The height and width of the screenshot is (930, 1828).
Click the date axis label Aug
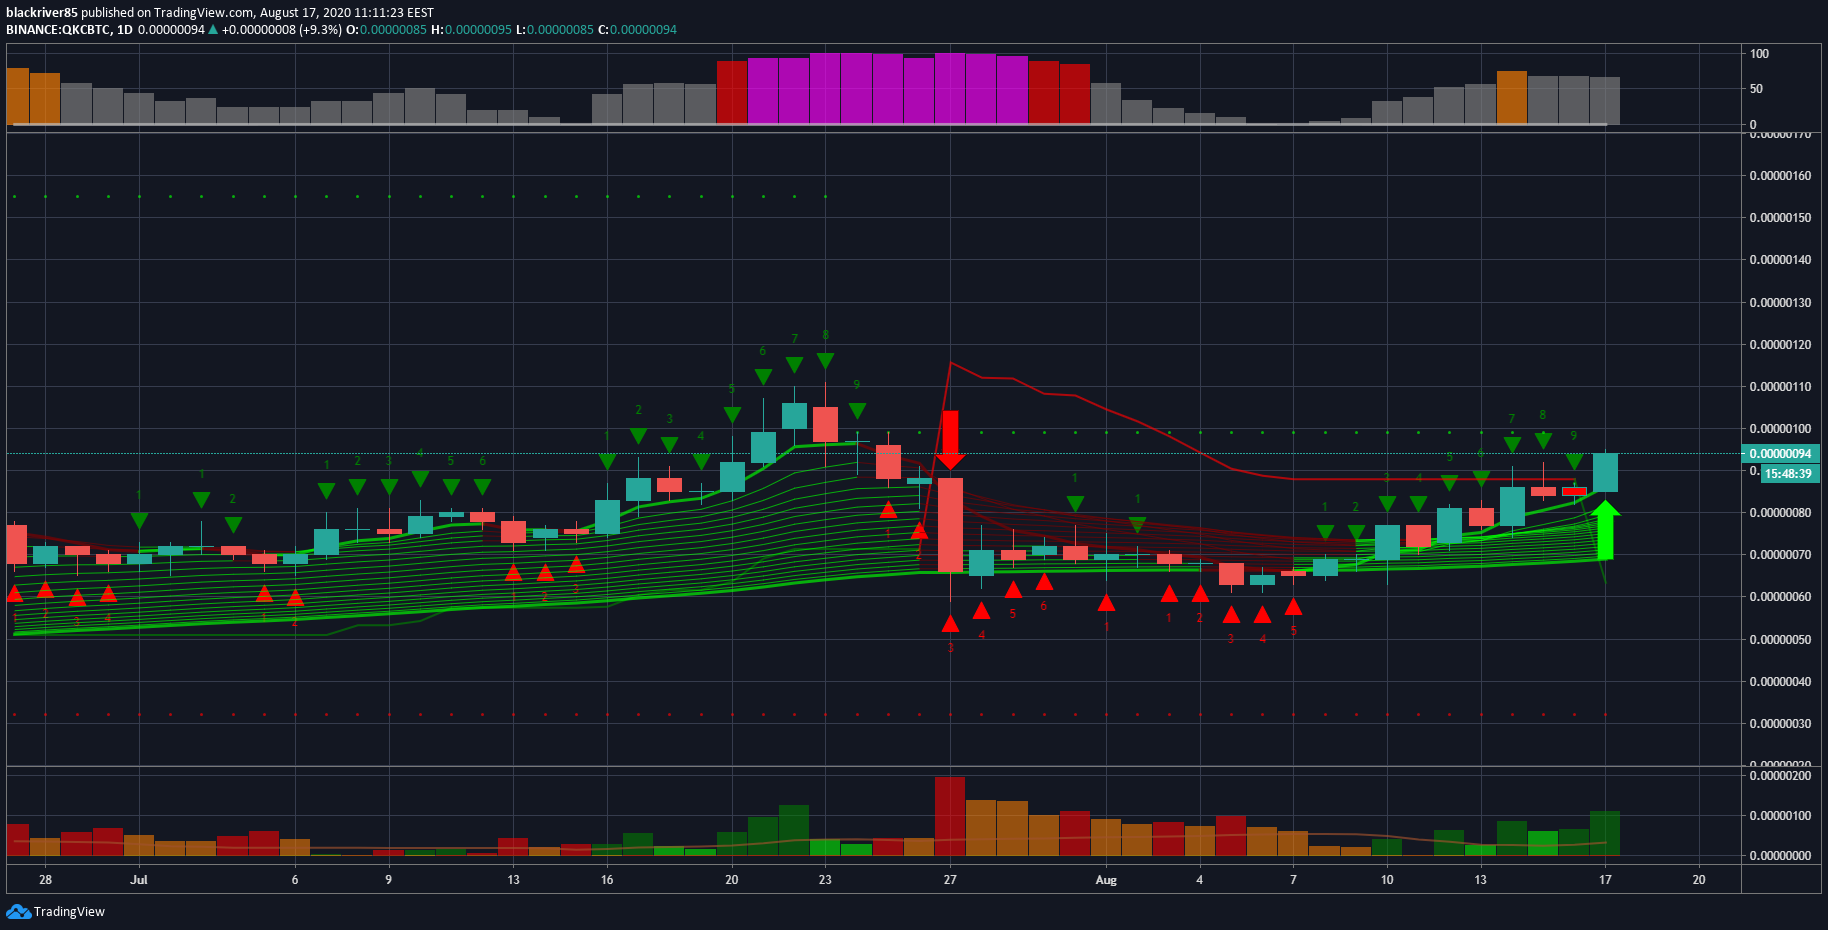pos(1106,880)
